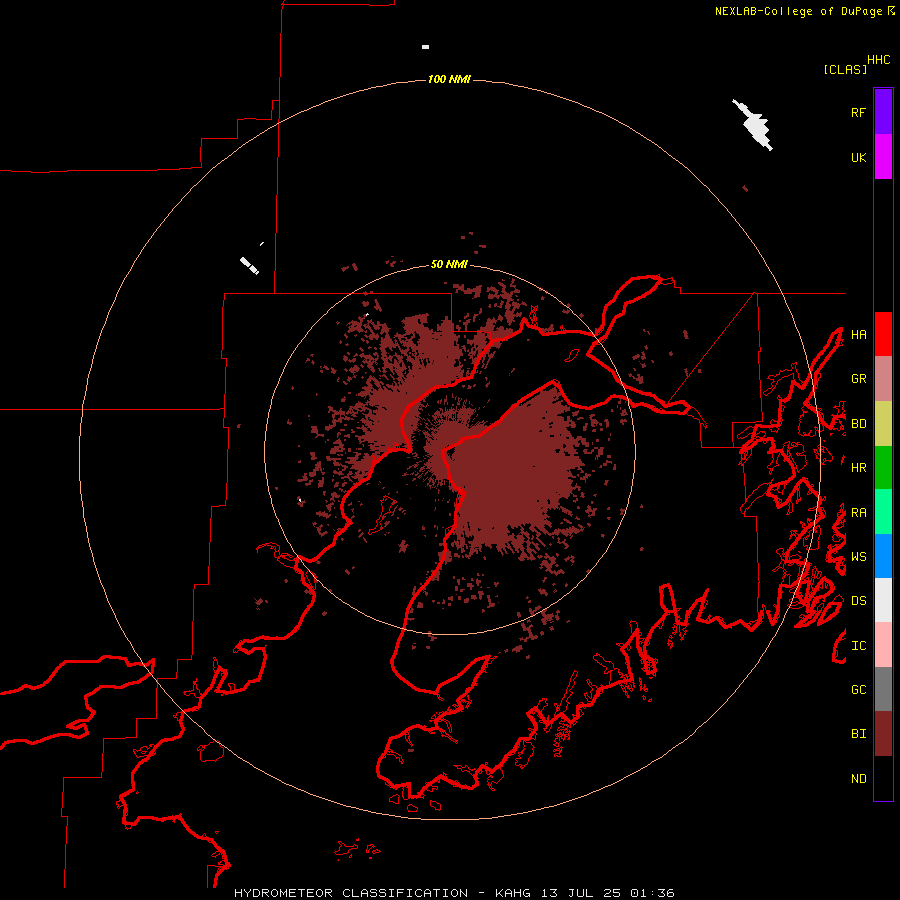Click the GR legend label

[x=858, y=379]
